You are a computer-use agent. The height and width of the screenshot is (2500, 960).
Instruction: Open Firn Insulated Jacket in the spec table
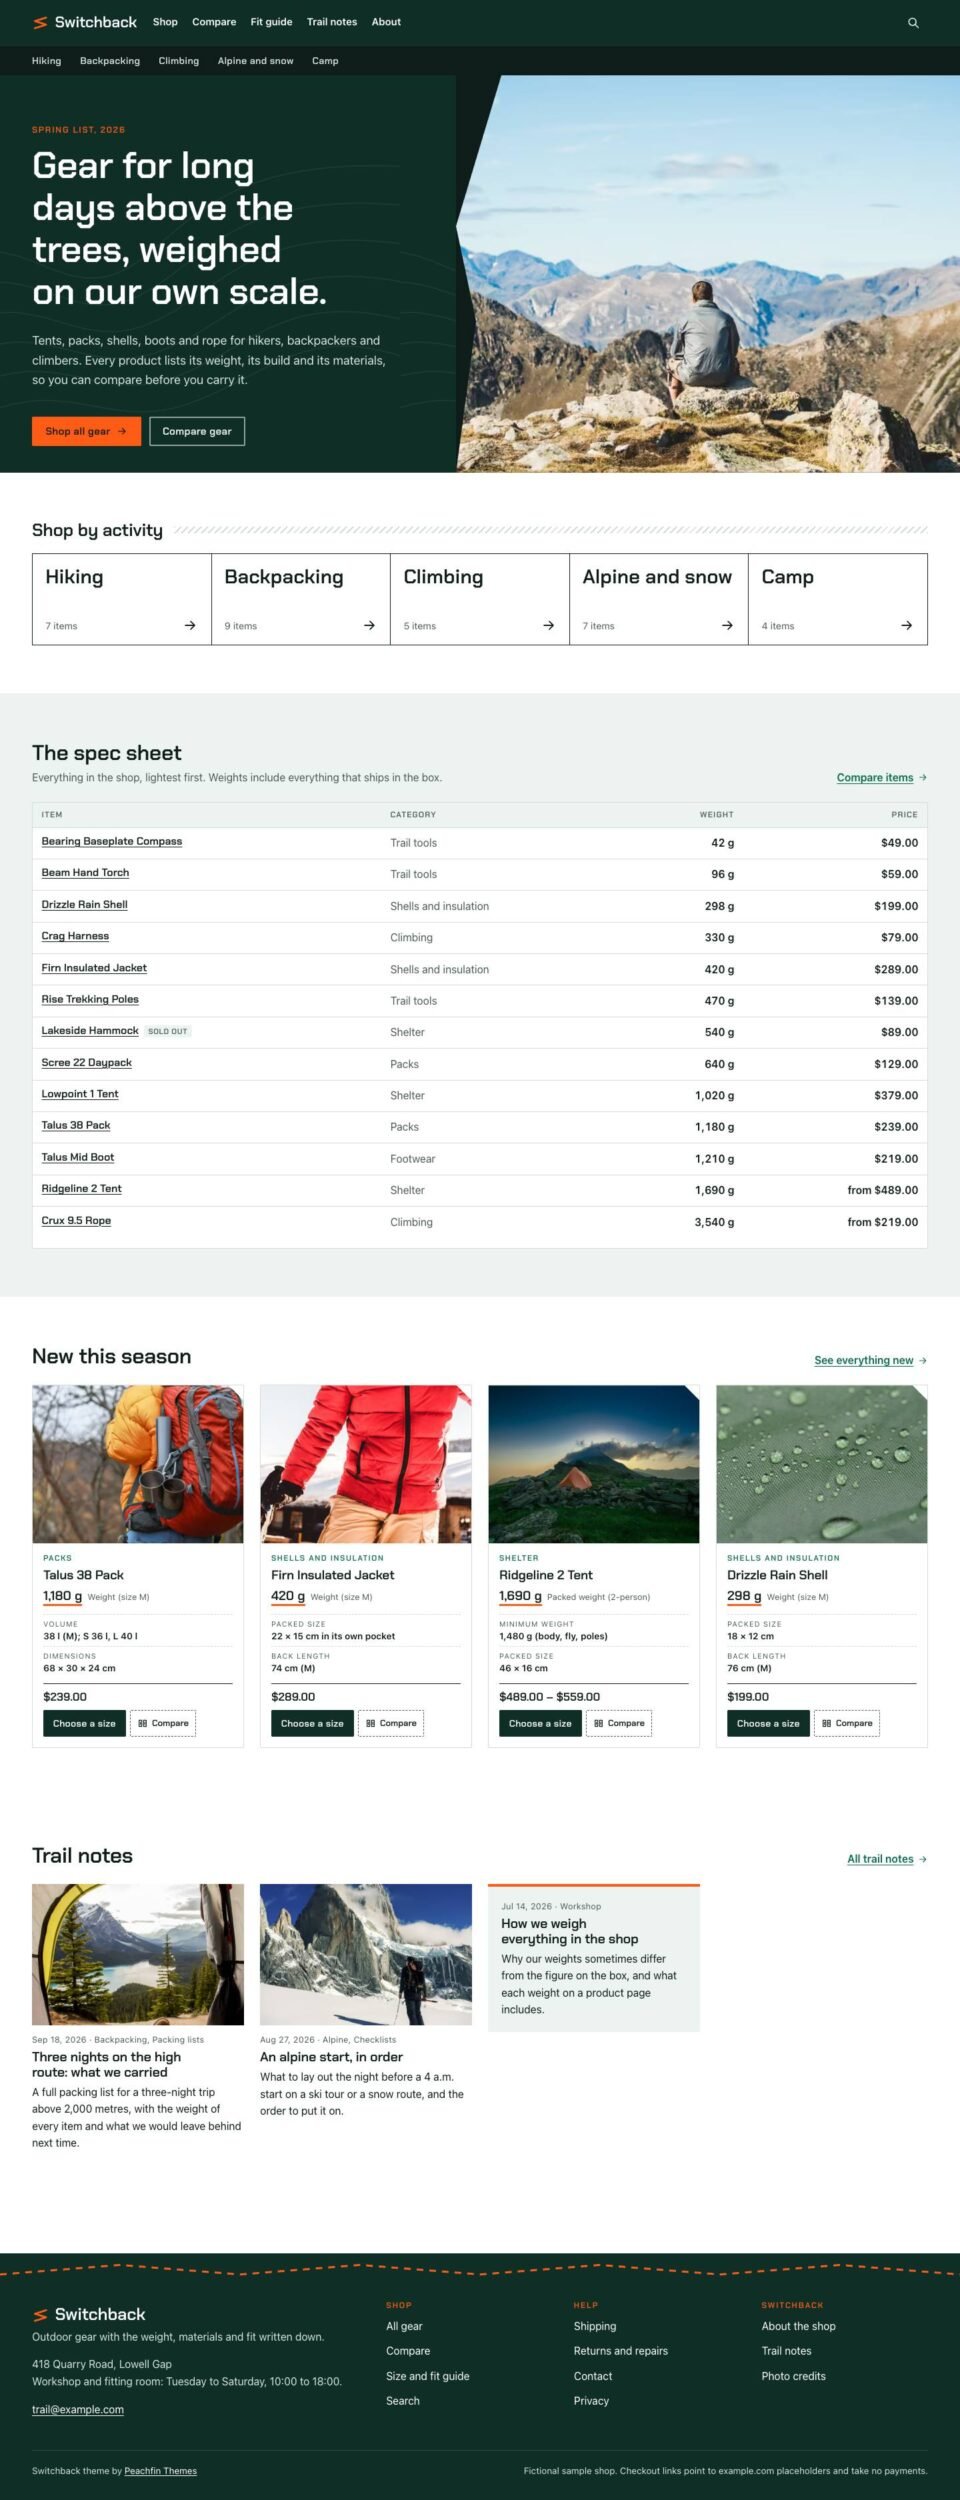(x=94, y=968)
